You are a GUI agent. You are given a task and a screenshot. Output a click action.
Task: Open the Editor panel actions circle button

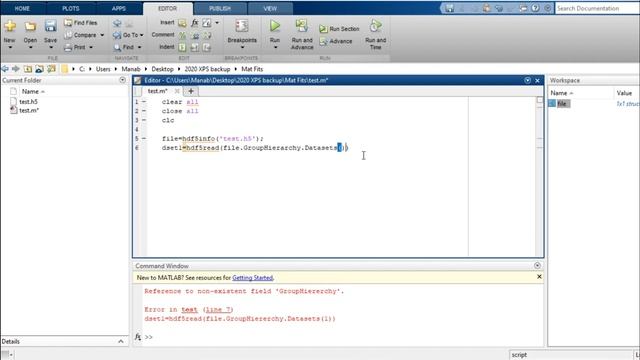(528, 80)
